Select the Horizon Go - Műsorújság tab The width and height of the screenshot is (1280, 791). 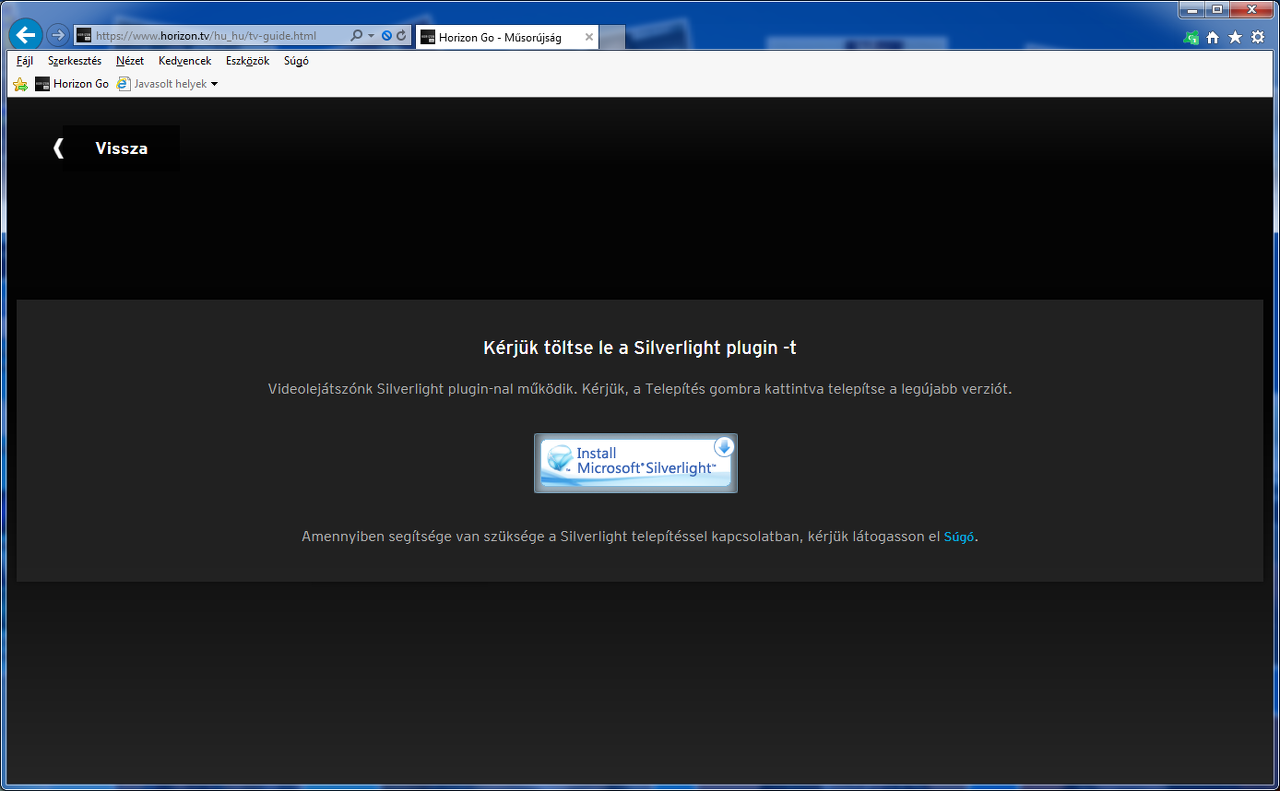[x=506, y=37]
